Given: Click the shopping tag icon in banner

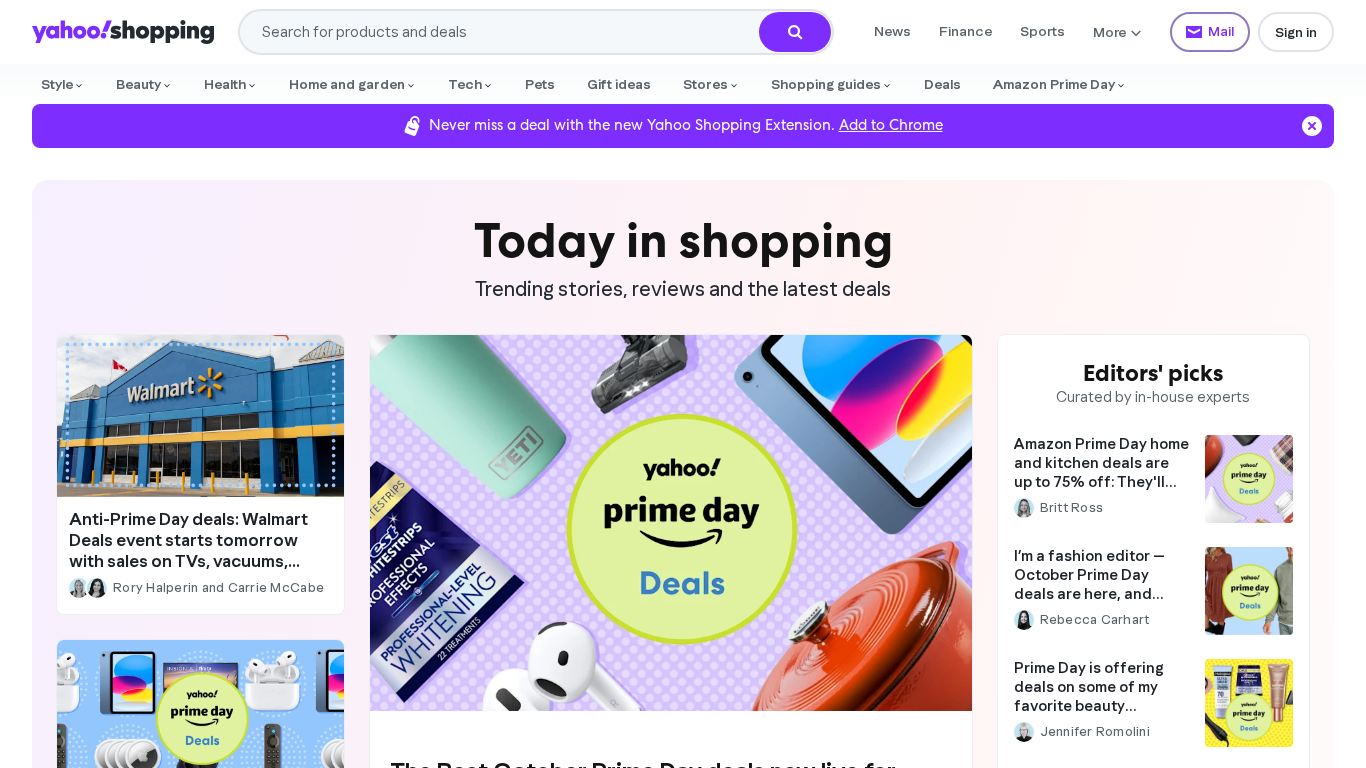Looking at the screenshot, I should [x=412, y=126].
